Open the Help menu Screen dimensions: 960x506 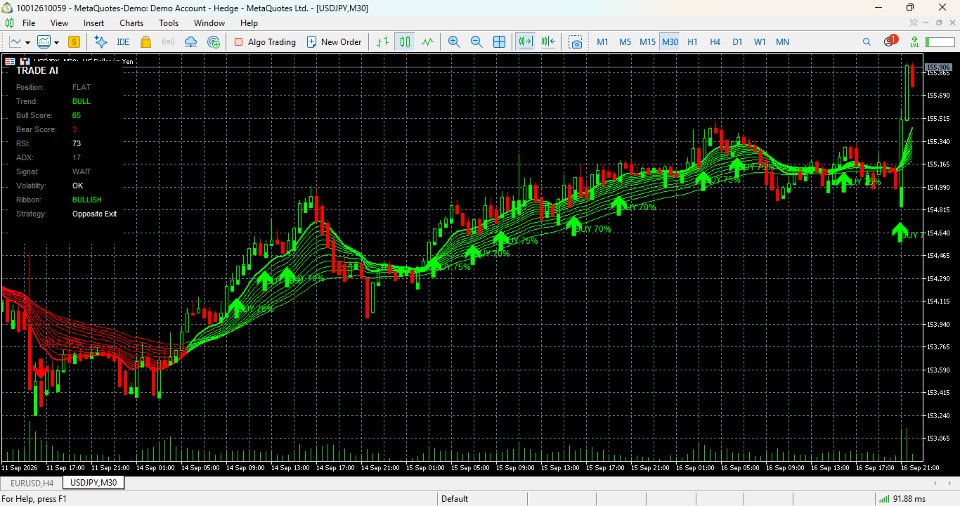(249, 23)
